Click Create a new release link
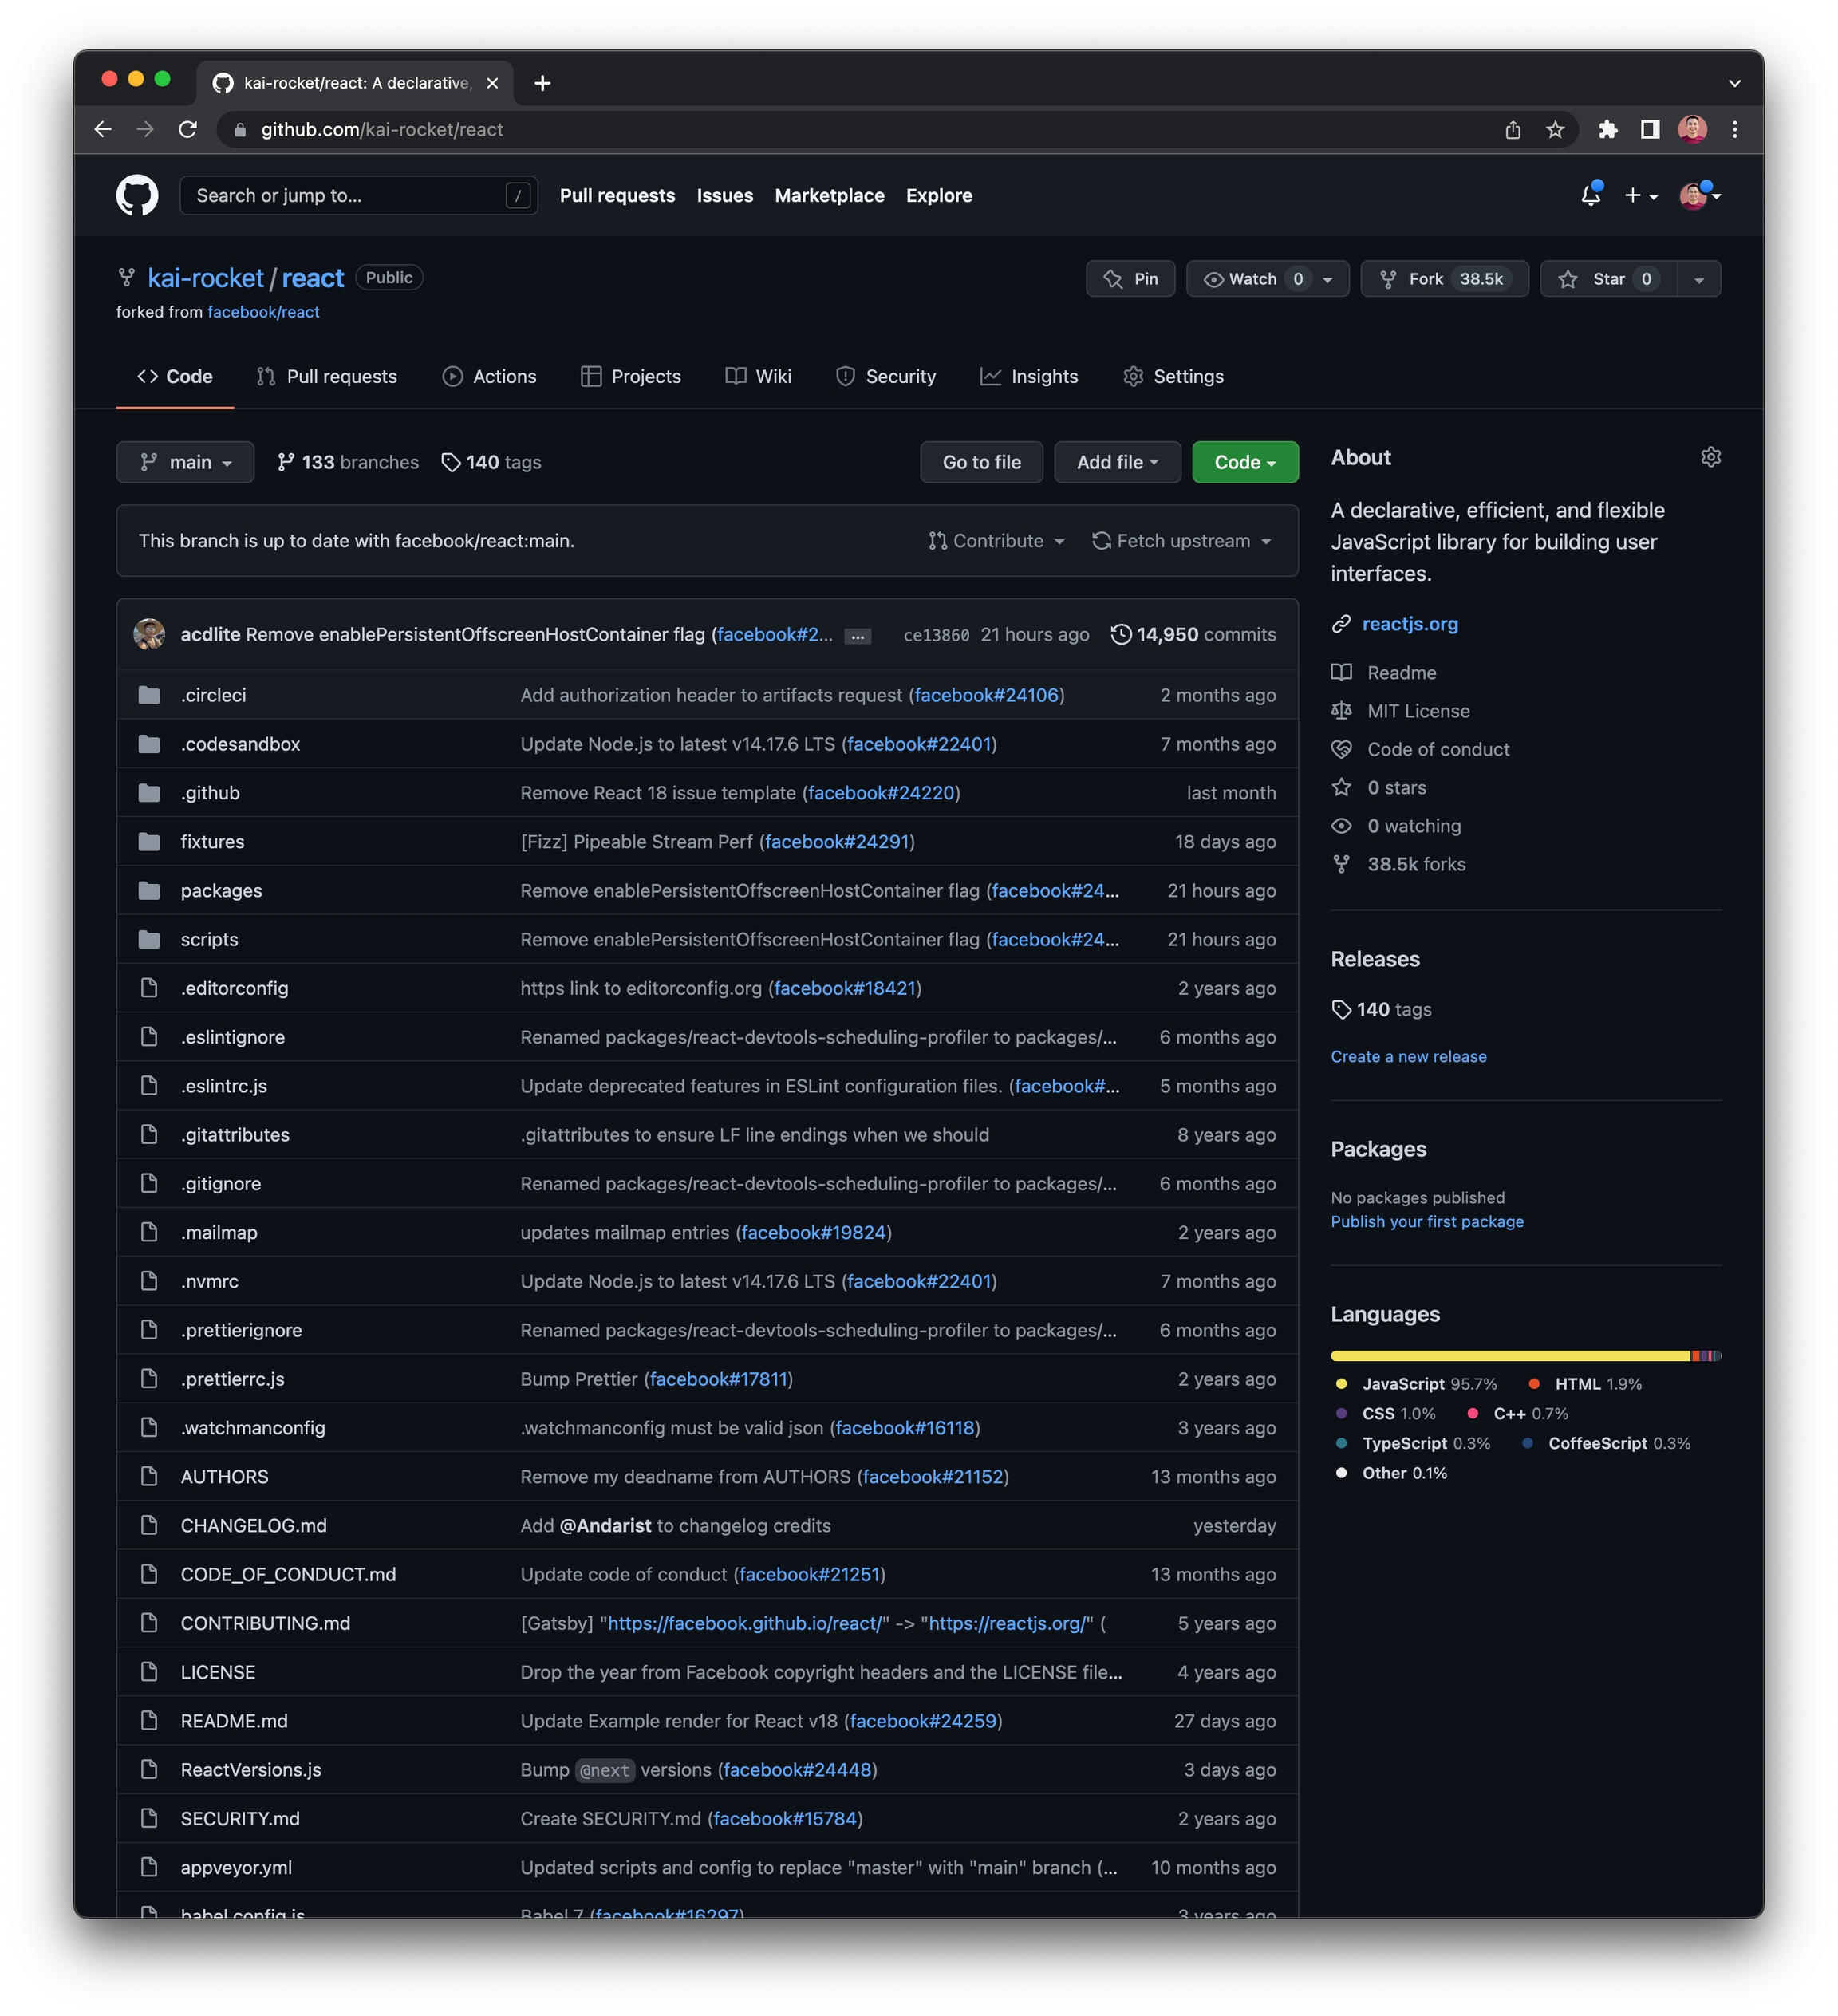Image resolution: width=1838 pixels, height=2016 pixels. point(1408,1057)
